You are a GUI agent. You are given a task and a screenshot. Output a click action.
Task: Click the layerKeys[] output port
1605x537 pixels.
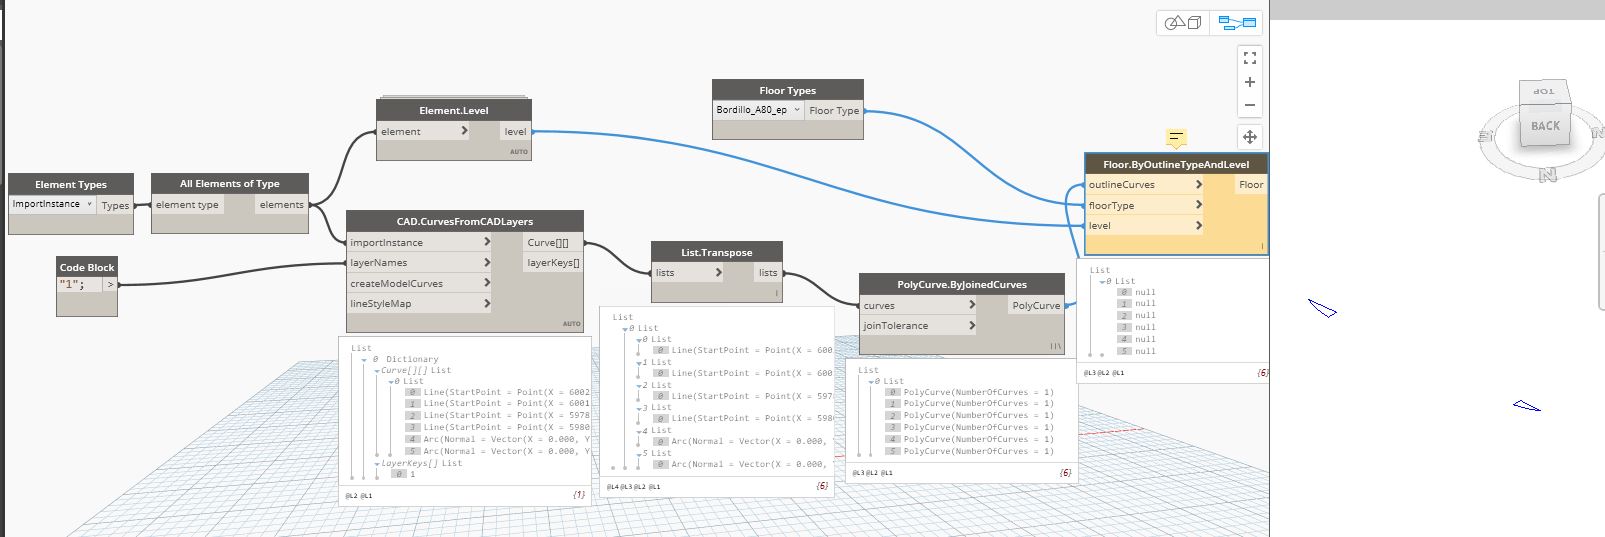click(552, 263)
